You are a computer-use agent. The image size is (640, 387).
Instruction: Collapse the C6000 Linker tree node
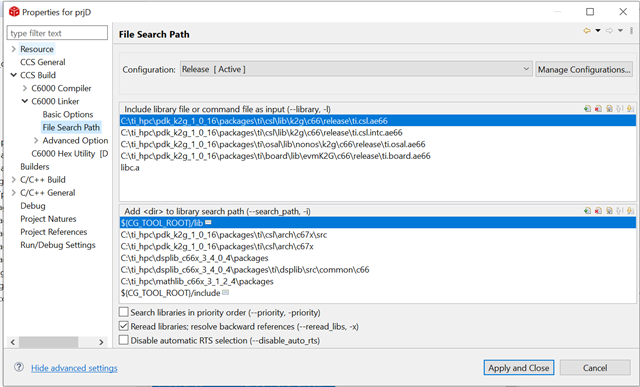25,101
